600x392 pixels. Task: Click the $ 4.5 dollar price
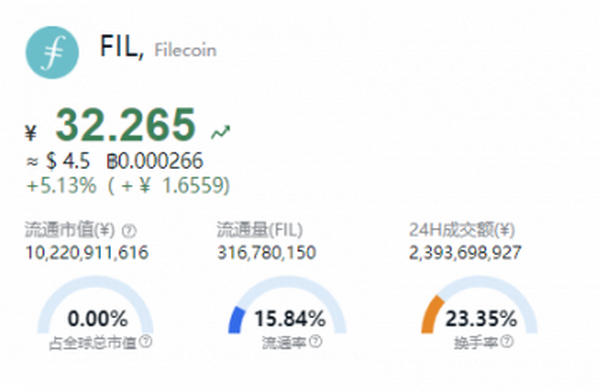pos(68,161)
